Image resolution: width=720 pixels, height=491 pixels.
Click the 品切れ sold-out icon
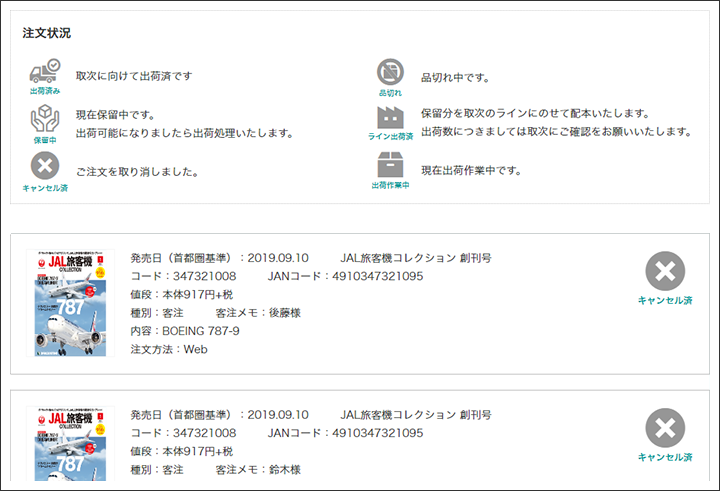[390, 72]
